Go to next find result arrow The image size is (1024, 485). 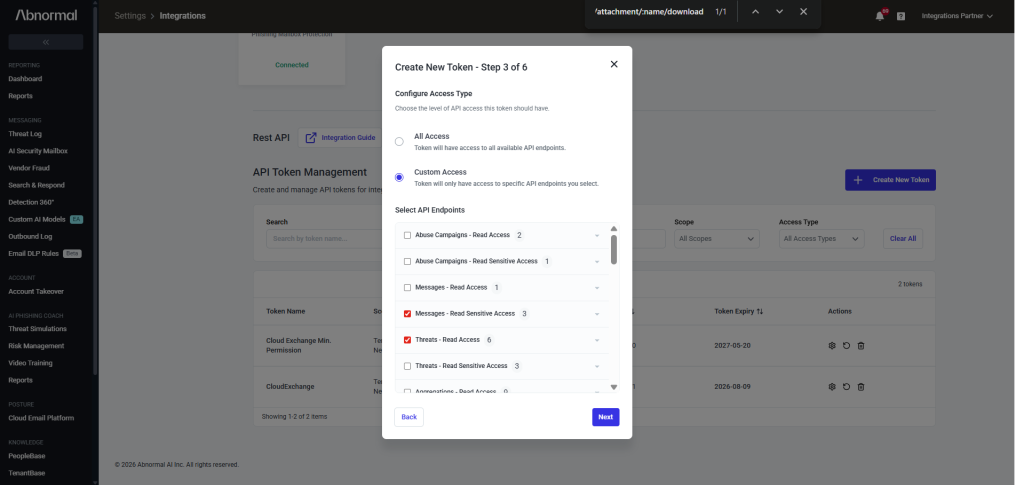pos(779,12)
